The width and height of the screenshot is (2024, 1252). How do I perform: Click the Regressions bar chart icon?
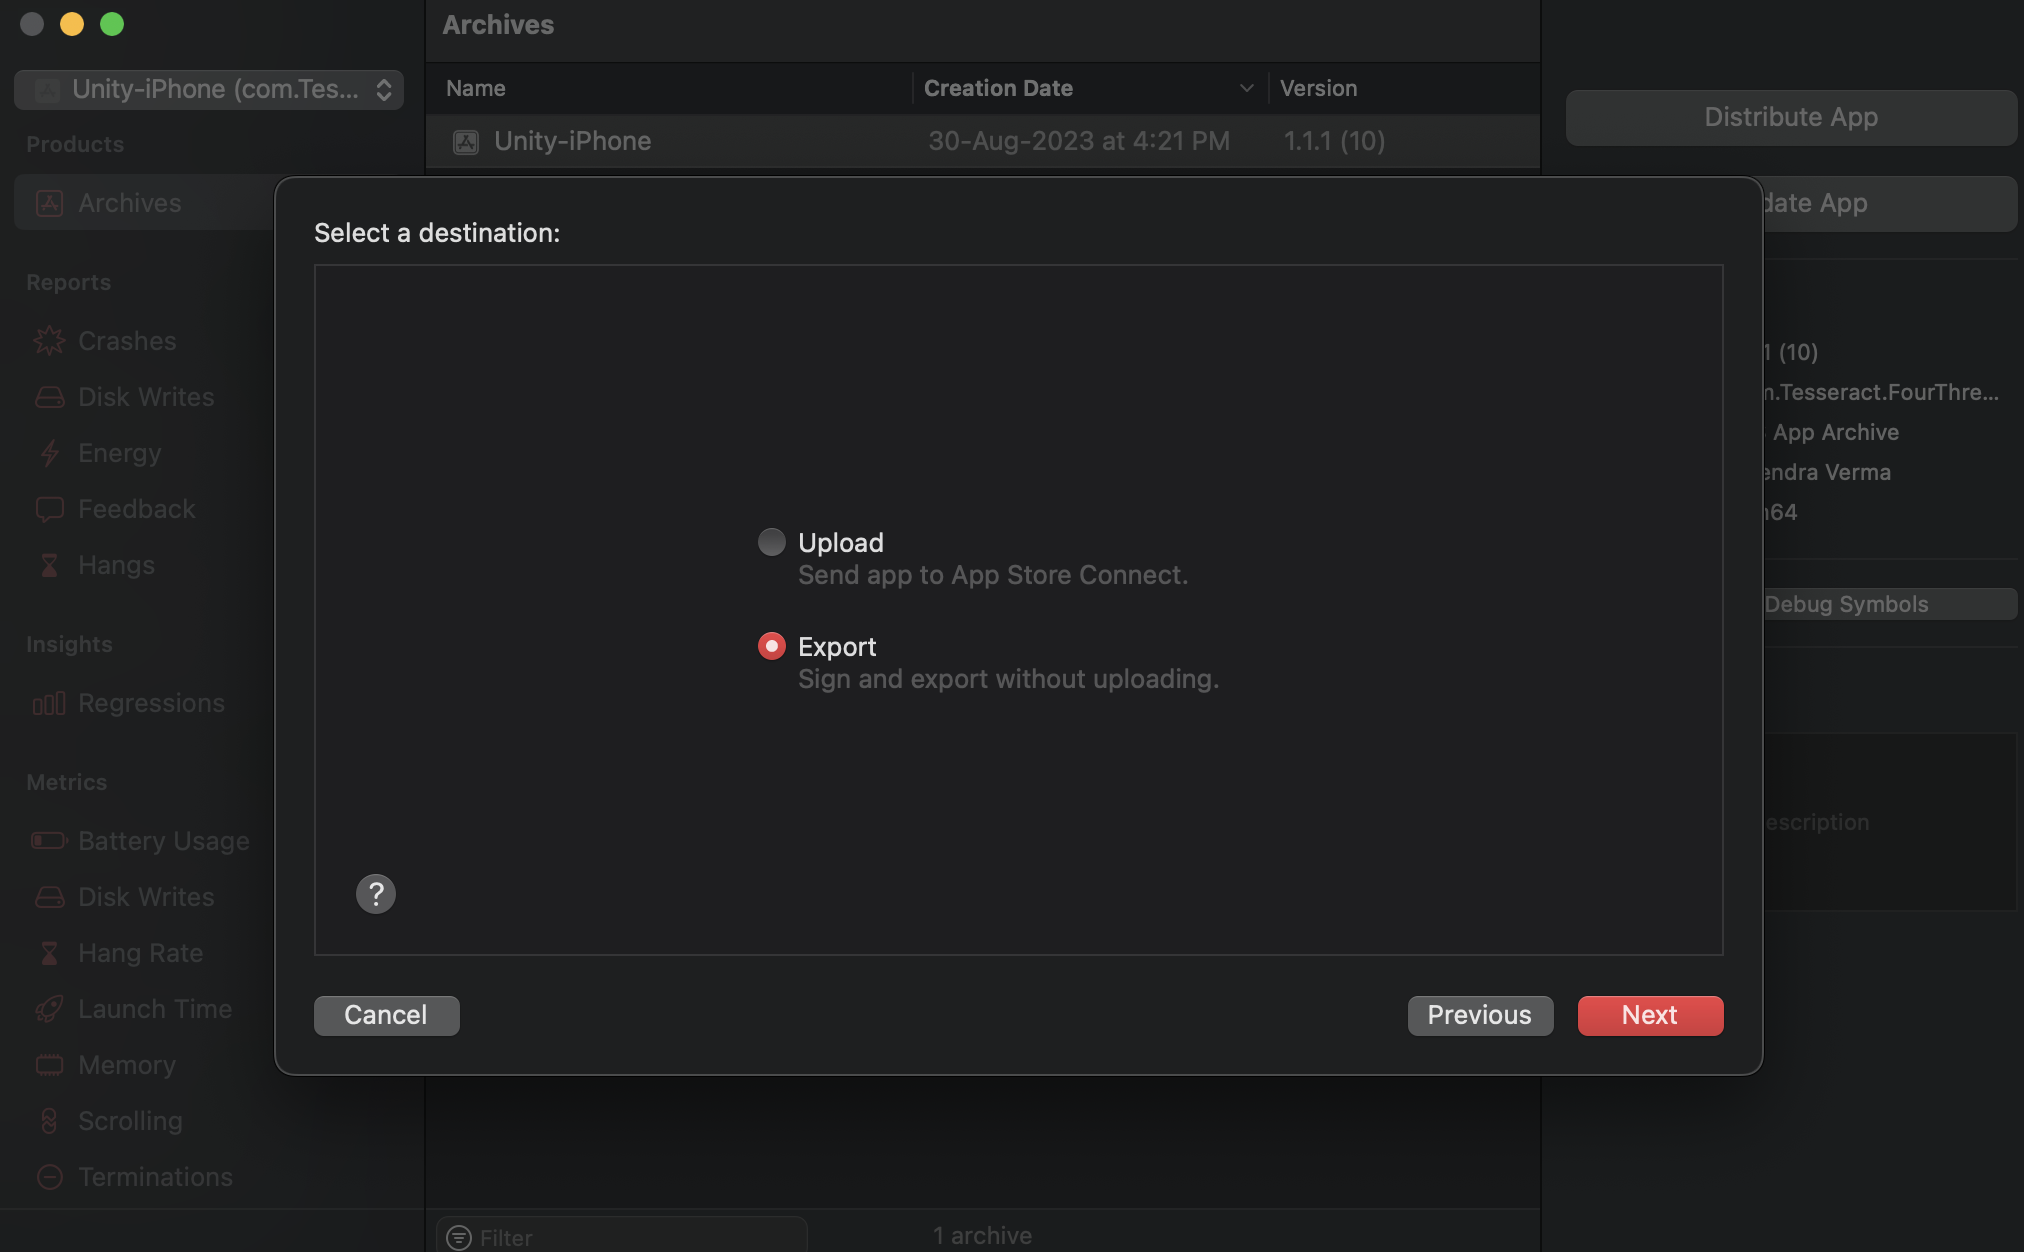pos(49,703)
